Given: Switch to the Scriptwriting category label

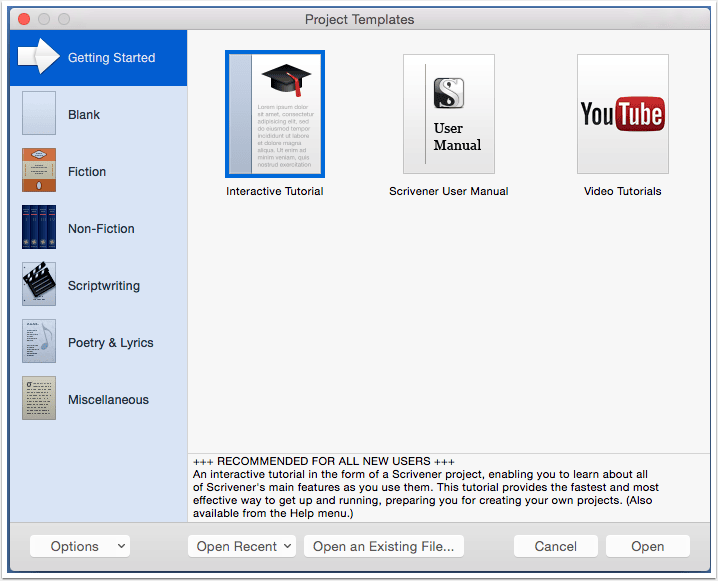Looking at the screenshot, I should tap(104, 286).
